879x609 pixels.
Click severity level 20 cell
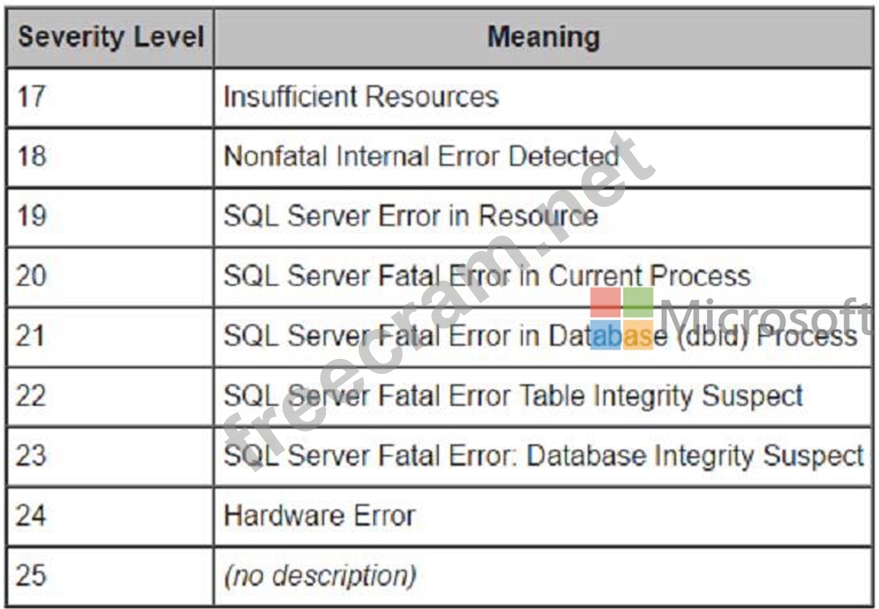point(110,277)
